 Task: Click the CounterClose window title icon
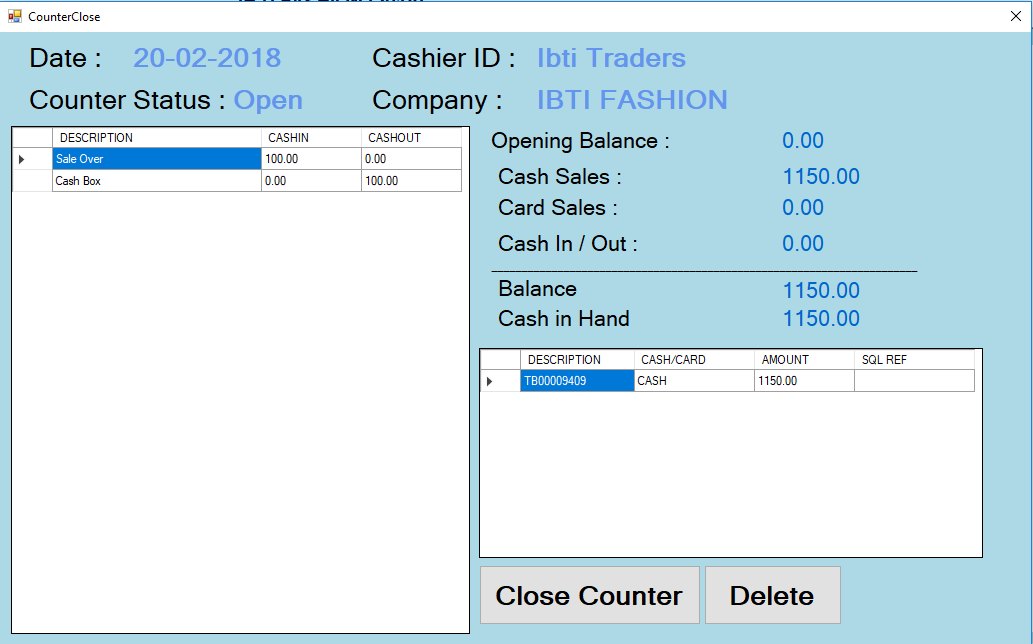coord(15,16)
